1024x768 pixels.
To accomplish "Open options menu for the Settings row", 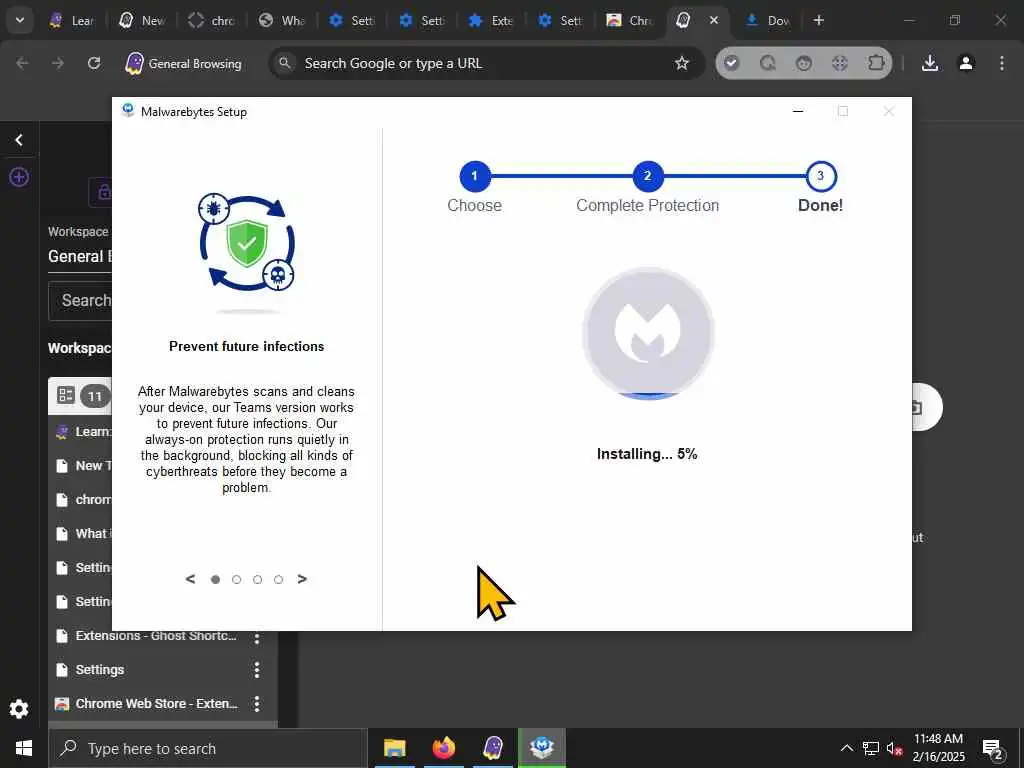I will (257, 669).
